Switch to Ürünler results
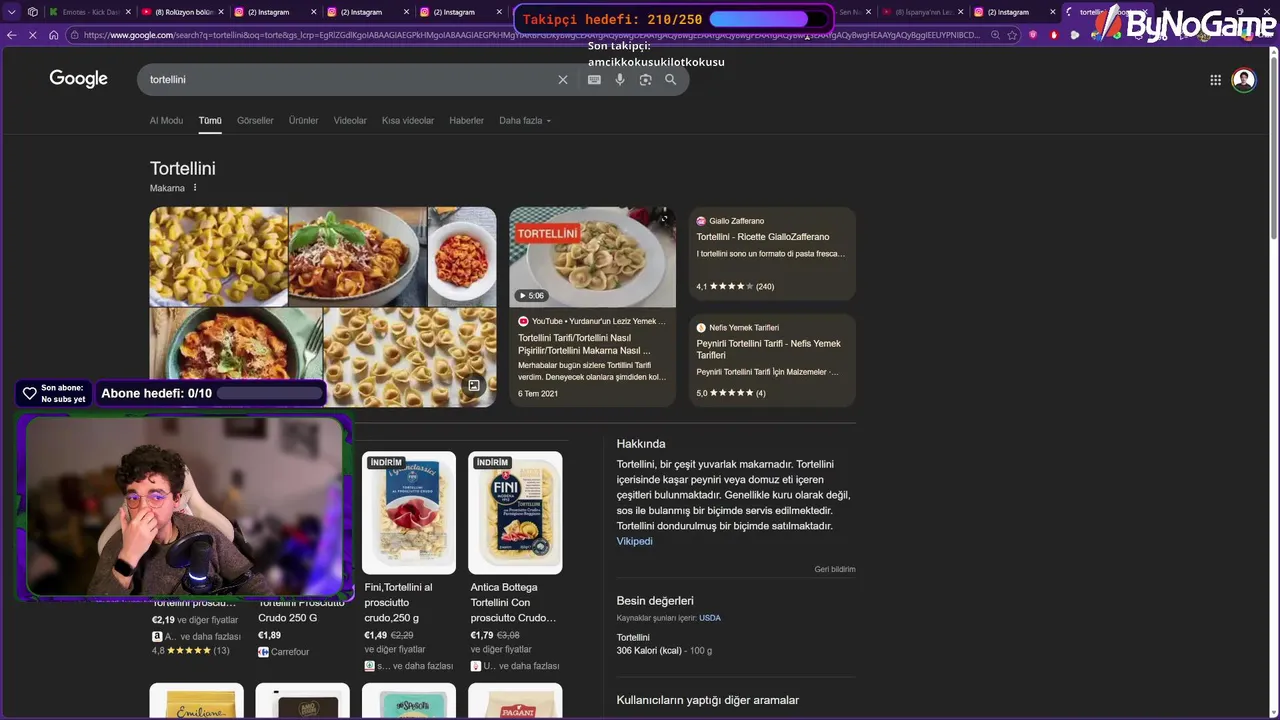 point(304,121)
